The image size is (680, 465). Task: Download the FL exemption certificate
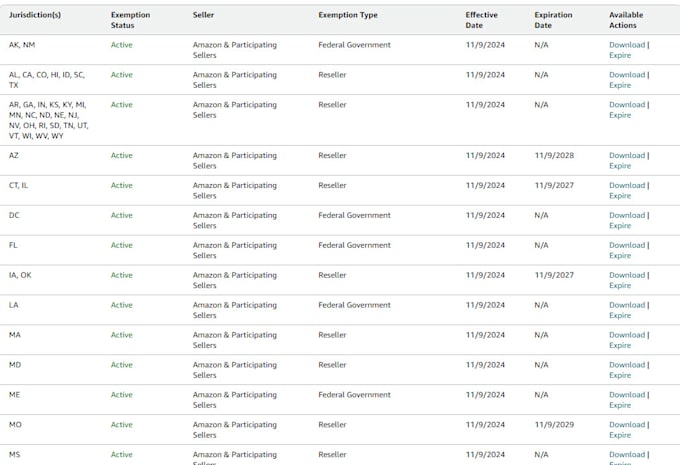click(627, 245)
